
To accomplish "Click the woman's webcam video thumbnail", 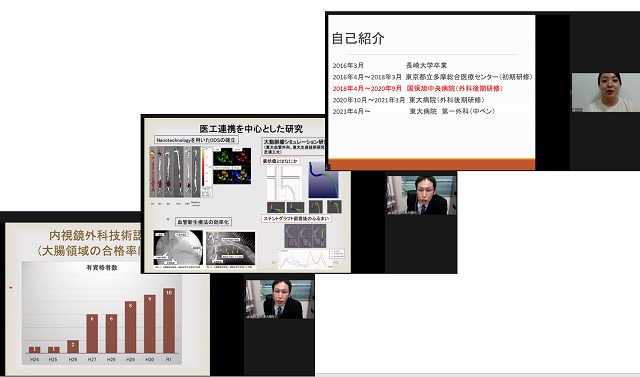I will coord(606,92).
